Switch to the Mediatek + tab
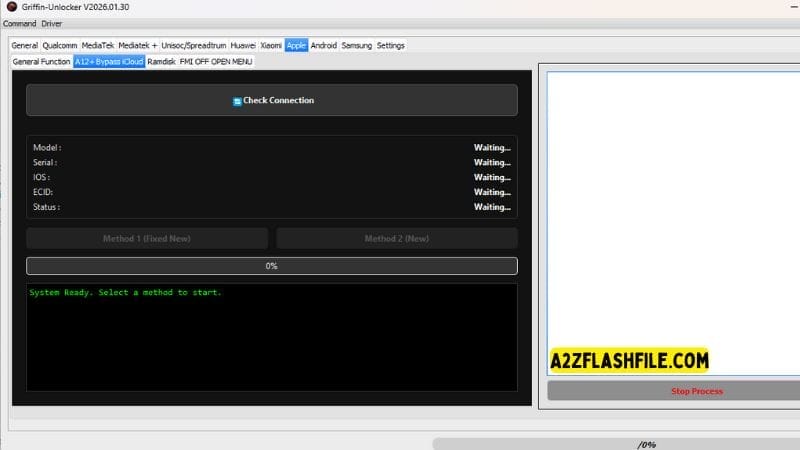 (138, 45)
